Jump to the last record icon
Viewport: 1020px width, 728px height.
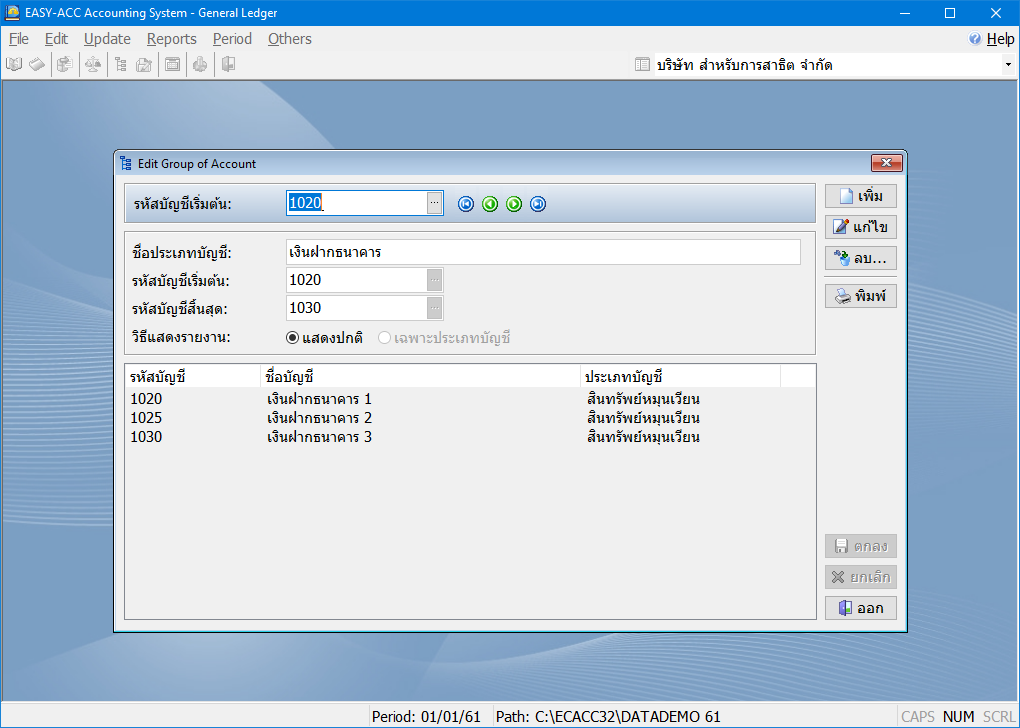[538, 204]
